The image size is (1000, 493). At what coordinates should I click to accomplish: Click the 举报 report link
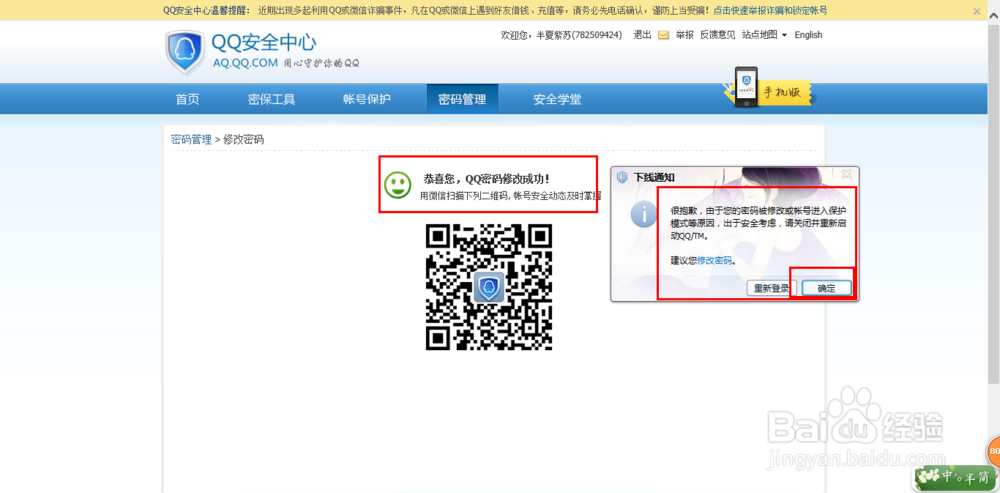pyautogui.click(x=685, y=35)
